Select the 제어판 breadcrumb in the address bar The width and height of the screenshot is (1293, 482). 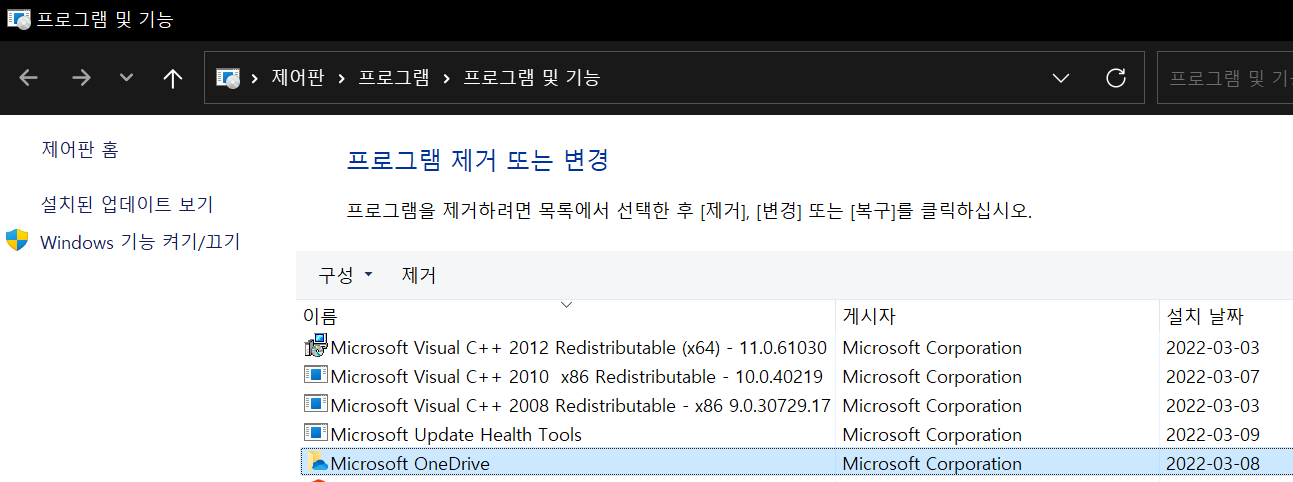(298, 78)
